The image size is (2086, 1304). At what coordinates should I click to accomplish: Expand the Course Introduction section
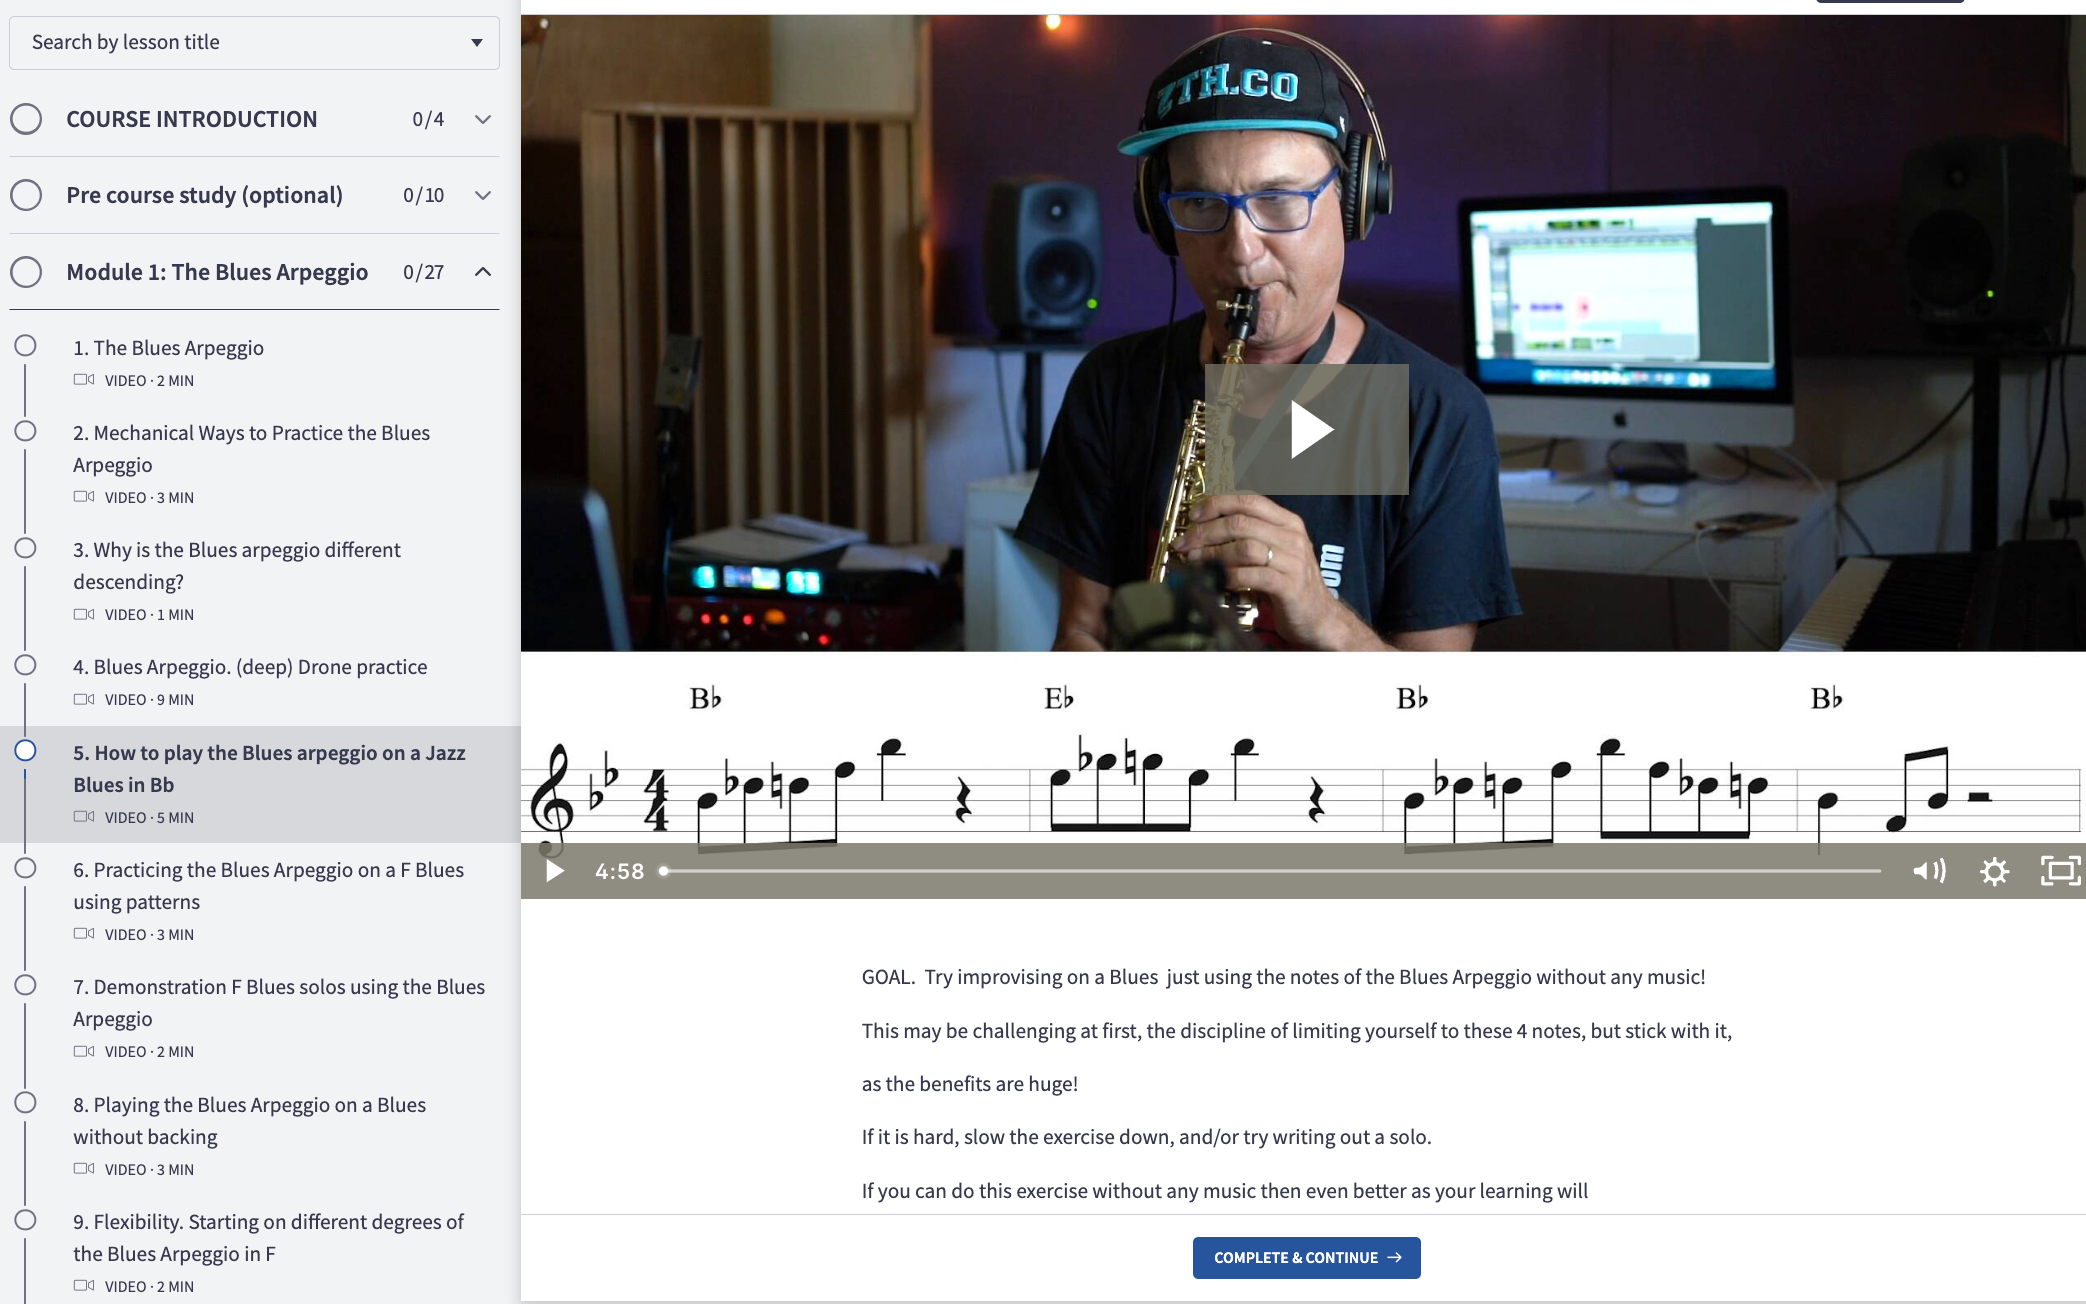pos(482,119)
